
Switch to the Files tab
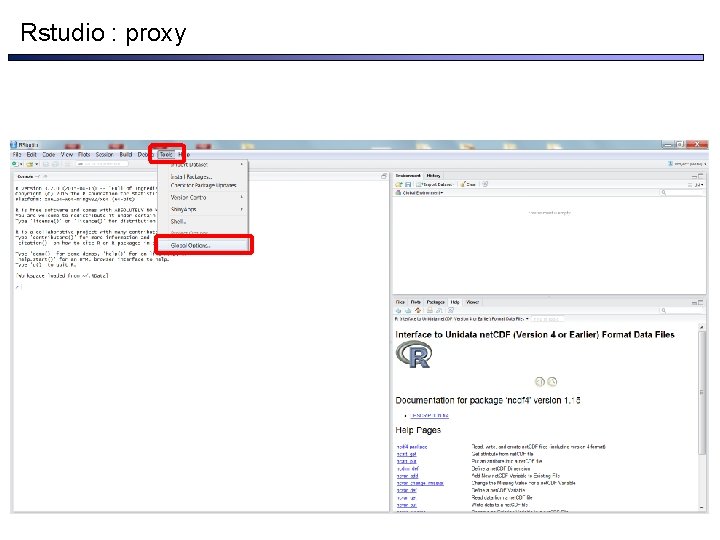[x=400, y=302]
